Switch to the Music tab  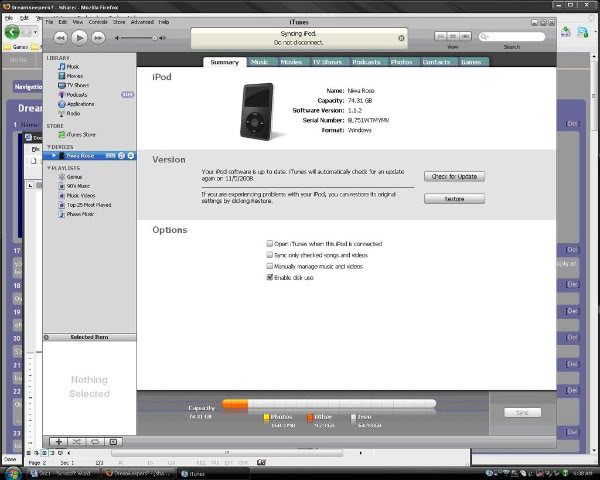(x=259, y=62)
